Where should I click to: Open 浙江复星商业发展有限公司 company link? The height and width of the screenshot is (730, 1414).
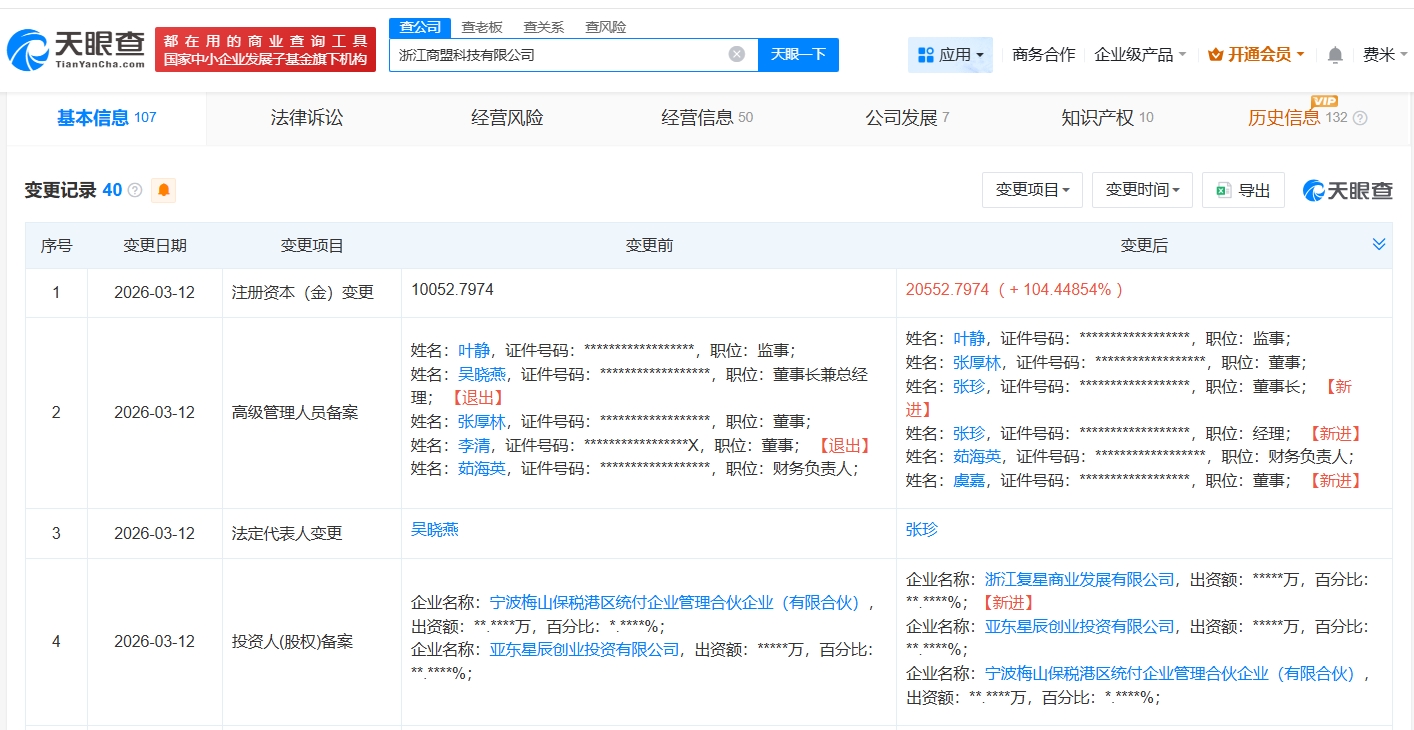click(1080, 579)
